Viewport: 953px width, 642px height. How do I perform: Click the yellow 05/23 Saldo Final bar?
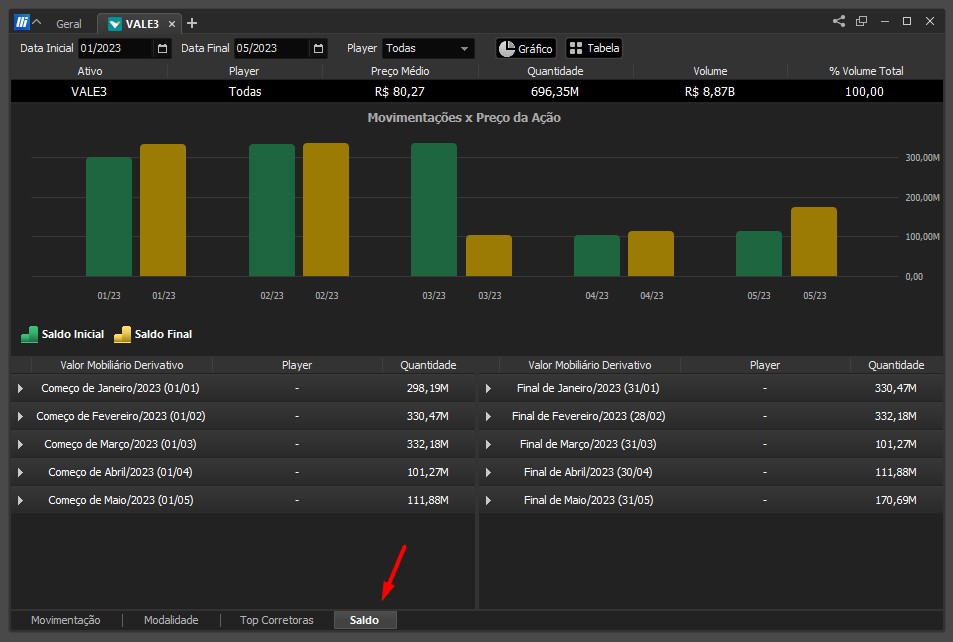click(x=814, y=242)
